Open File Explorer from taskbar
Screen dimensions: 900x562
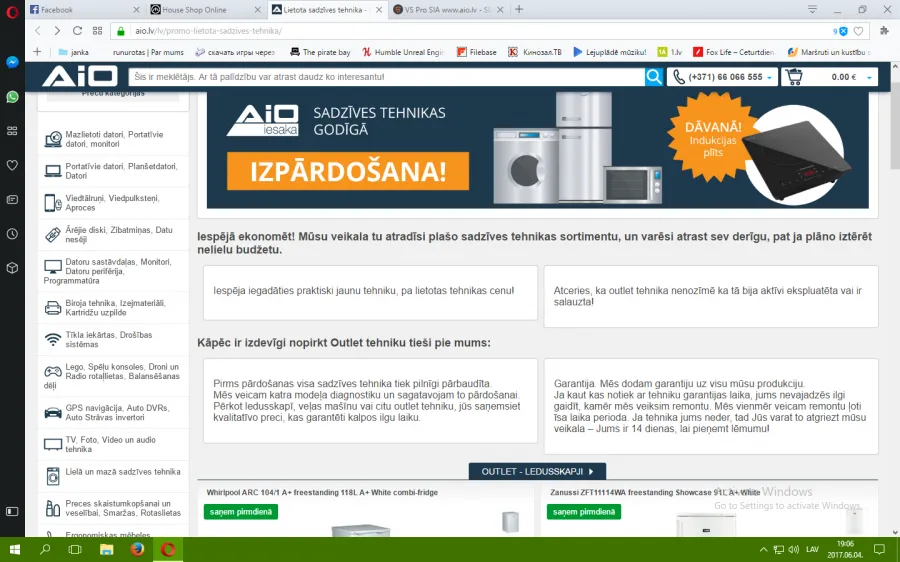coord(106,549)
